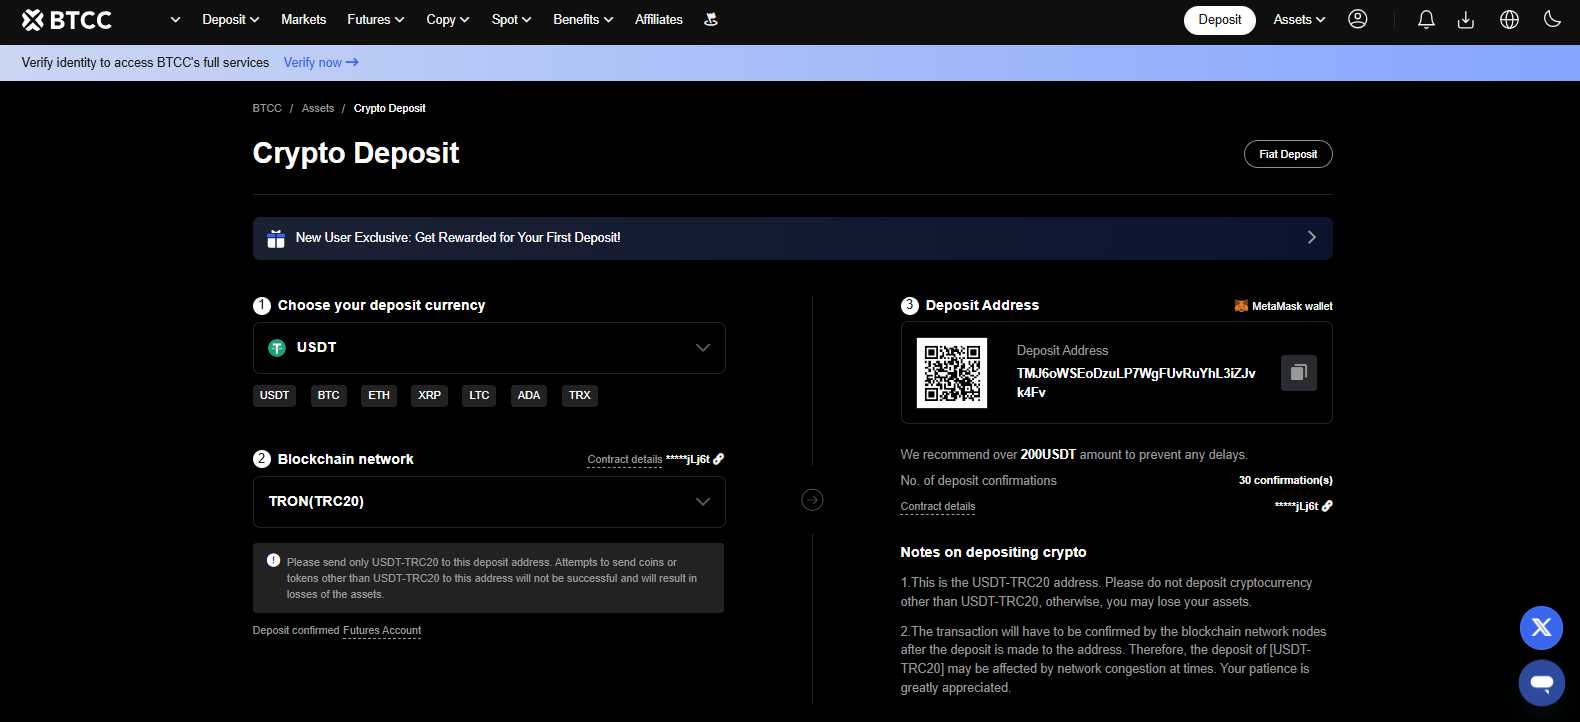
Task: Open the Deposit menu in navbar
Action: point(230,19)
